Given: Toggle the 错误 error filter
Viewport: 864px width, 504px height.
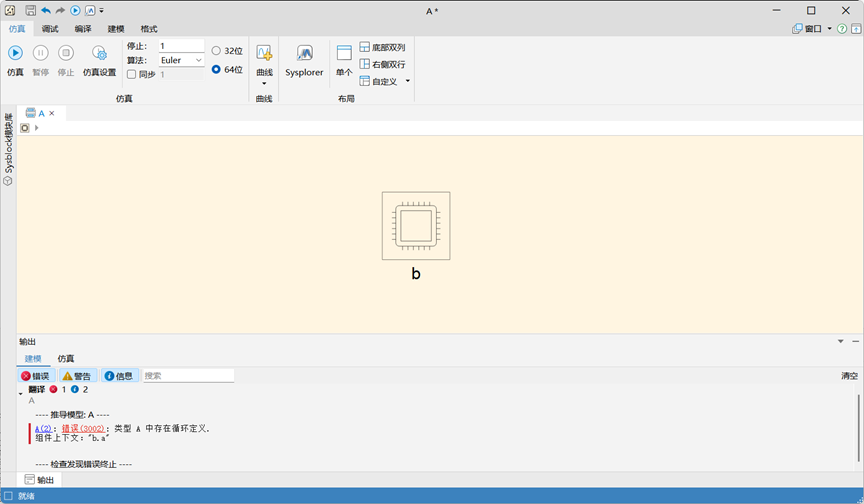Looking at the screenshot, I should pos(37,376).
